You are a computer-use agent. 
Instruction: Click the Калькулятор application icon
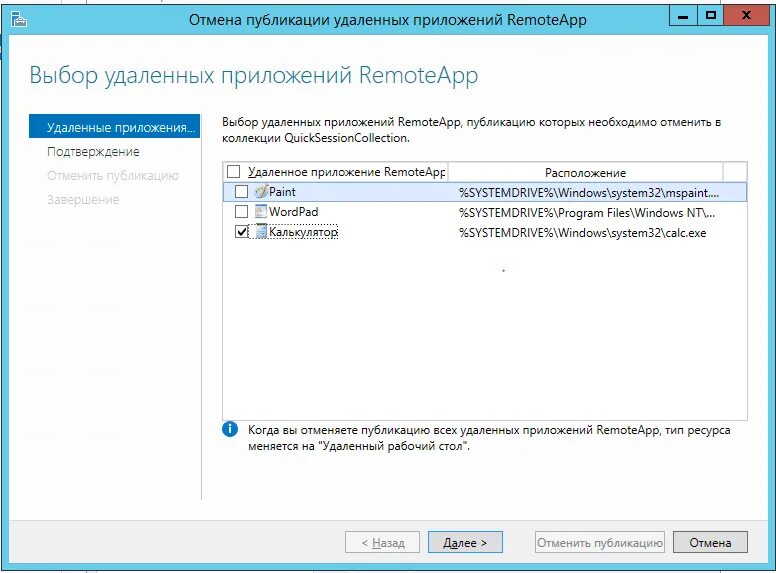tap(261, 232)
